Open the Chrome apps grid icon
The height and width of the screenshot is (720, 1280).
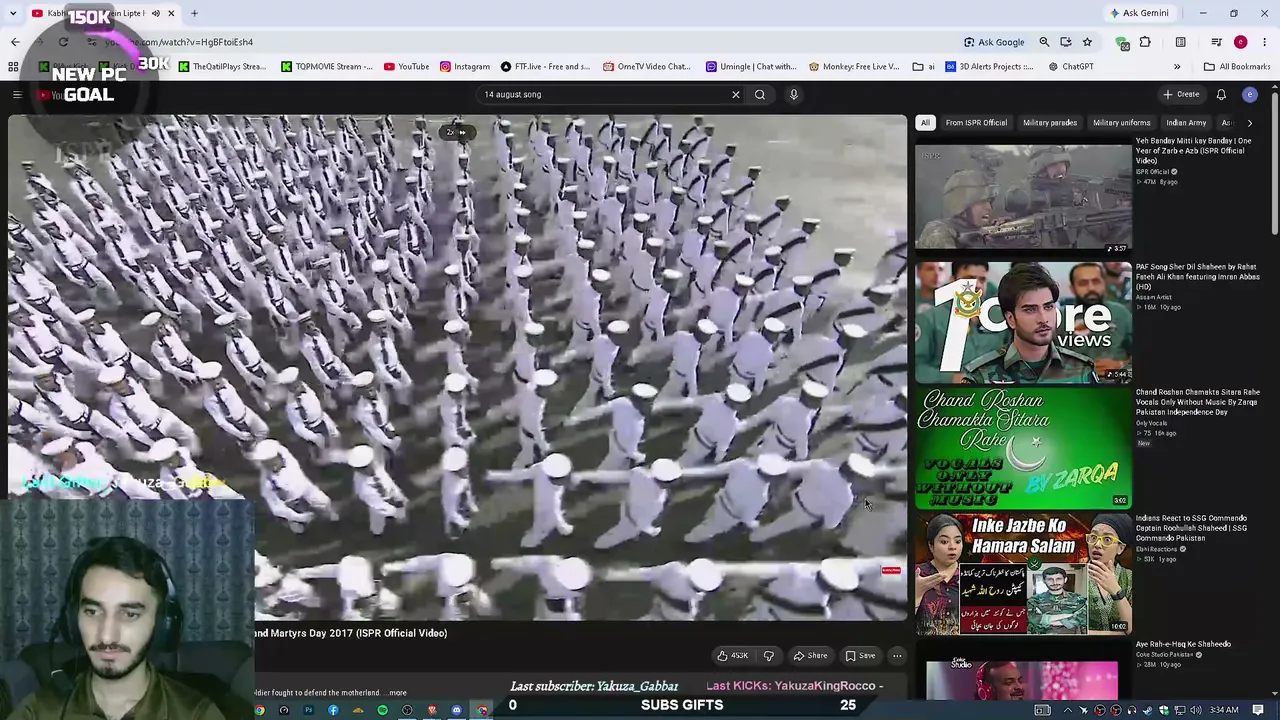pos(13,67)
